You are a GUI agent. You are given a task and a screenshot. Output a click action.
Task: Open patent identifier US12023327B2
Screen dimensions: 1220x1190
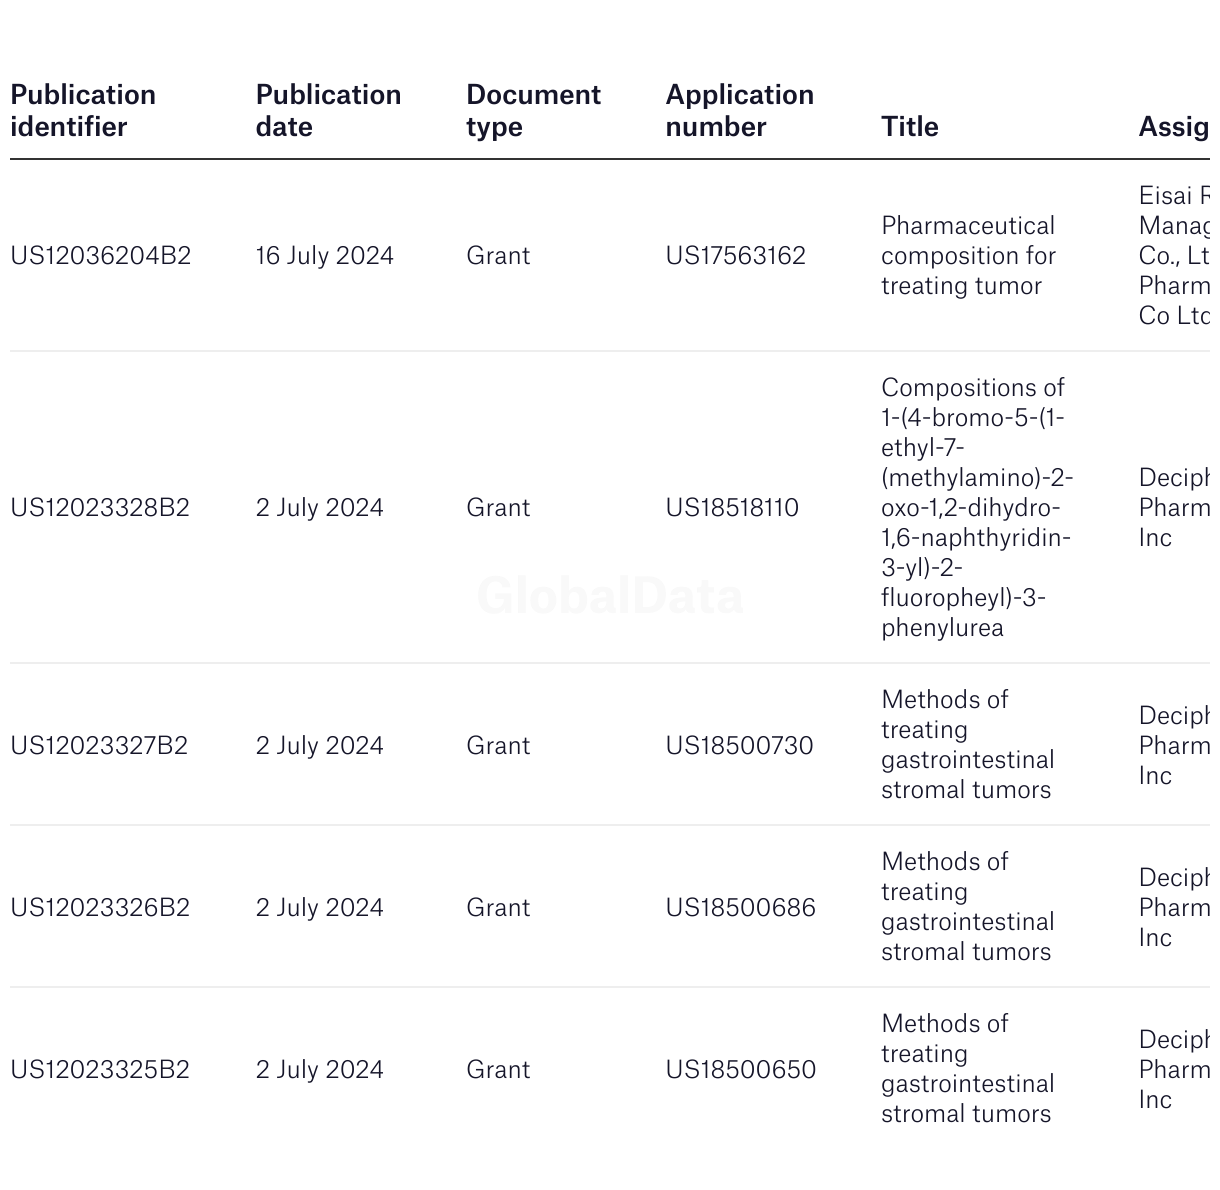coord(99,746)
